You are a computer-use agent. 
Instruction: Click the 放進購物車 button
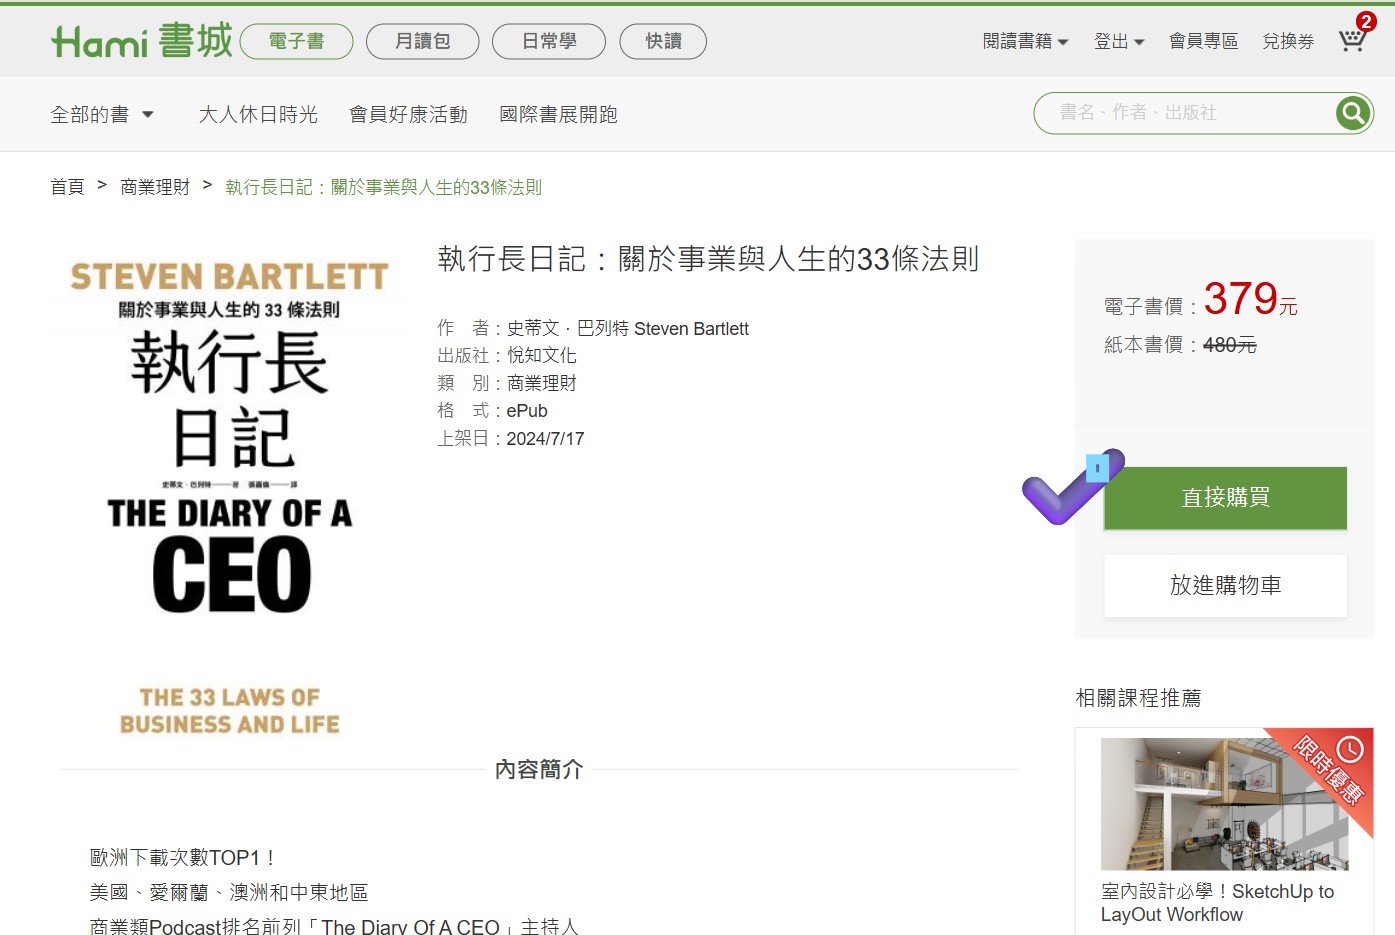[x=1225, y=585]
